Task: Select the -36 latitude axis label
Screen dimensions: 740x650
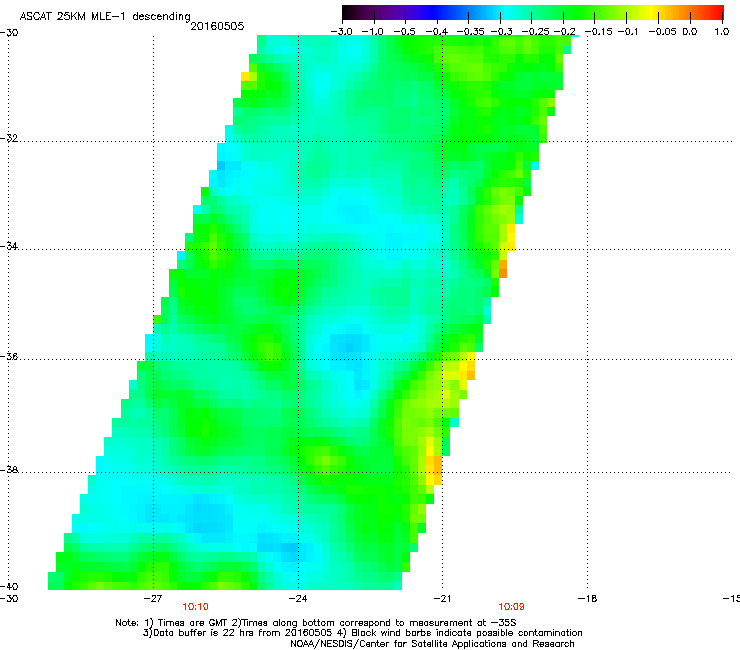Action: click(x=9, y=357)
